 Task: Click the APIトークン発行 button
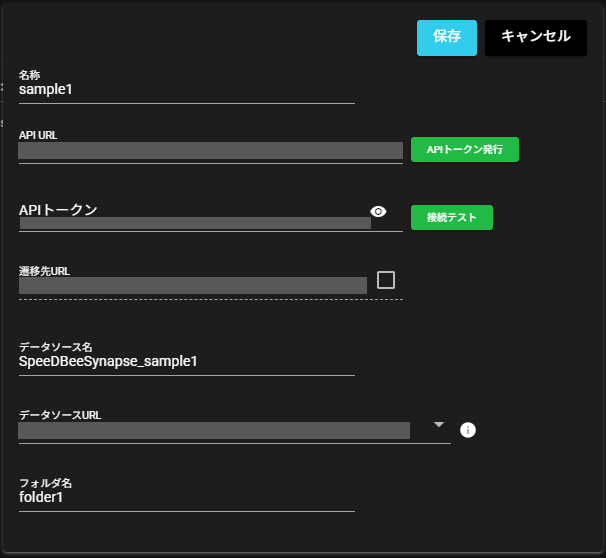click(x=465, y=149)
